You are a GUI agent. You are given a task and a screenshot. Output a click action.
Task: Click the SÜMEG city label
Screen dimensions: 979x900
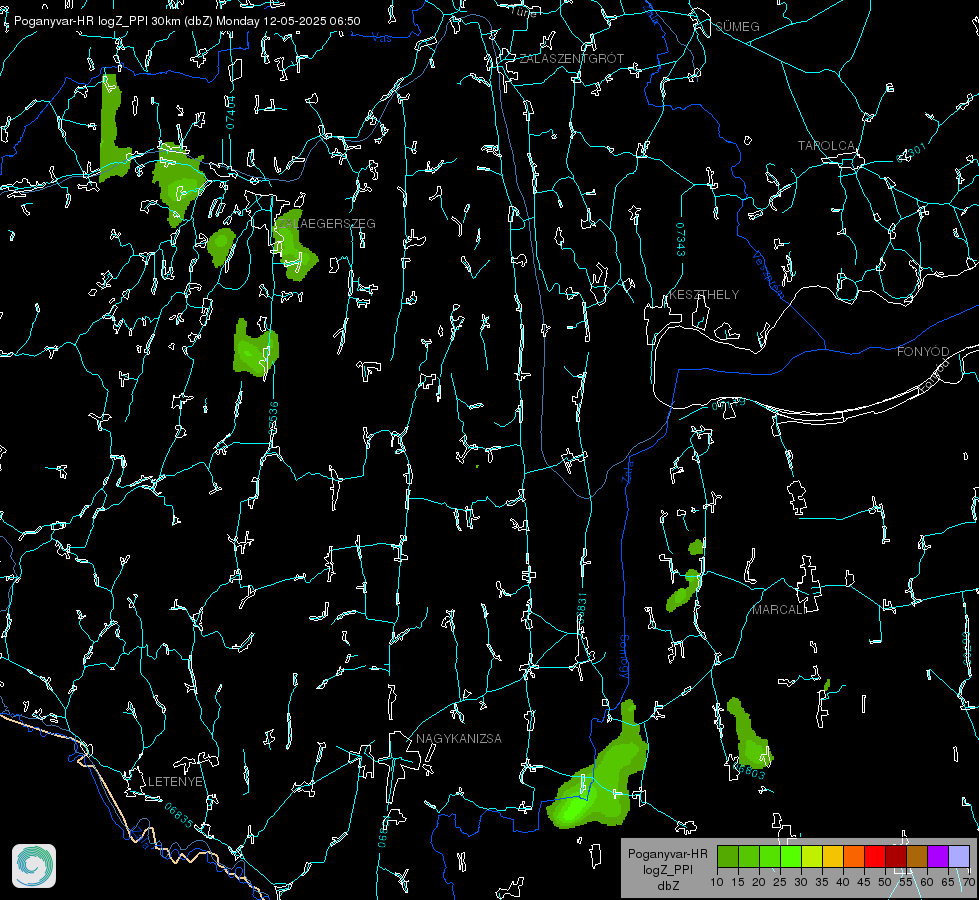pos(737,27)
